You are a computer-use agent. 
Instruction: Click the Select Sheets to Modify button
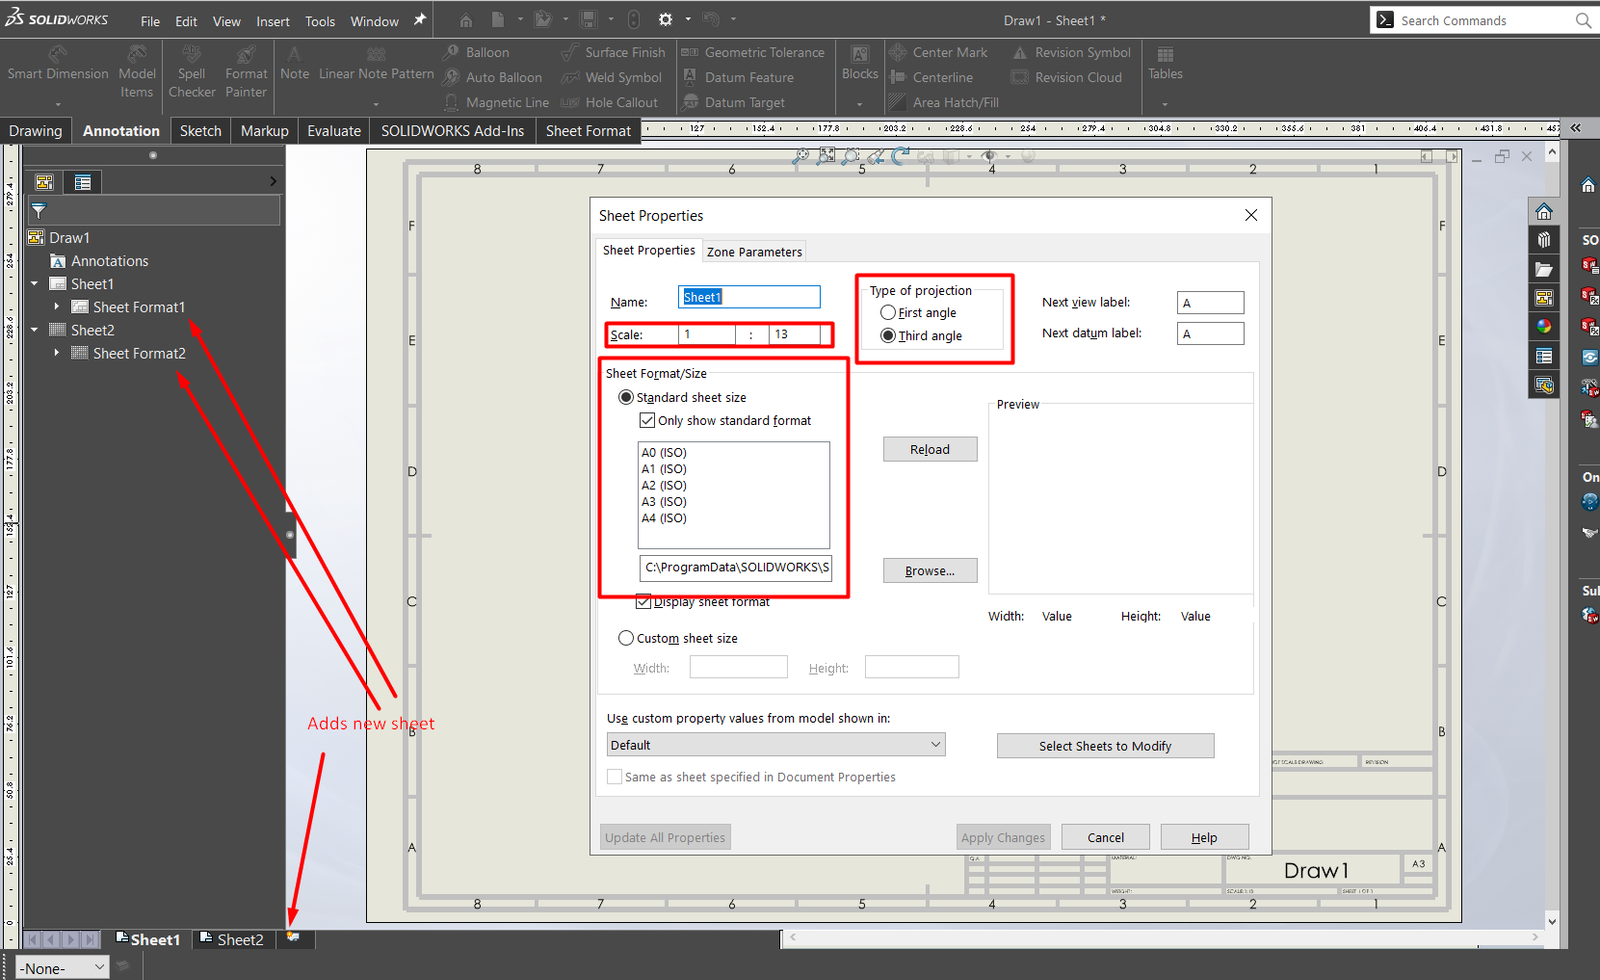click(1105, 746)
